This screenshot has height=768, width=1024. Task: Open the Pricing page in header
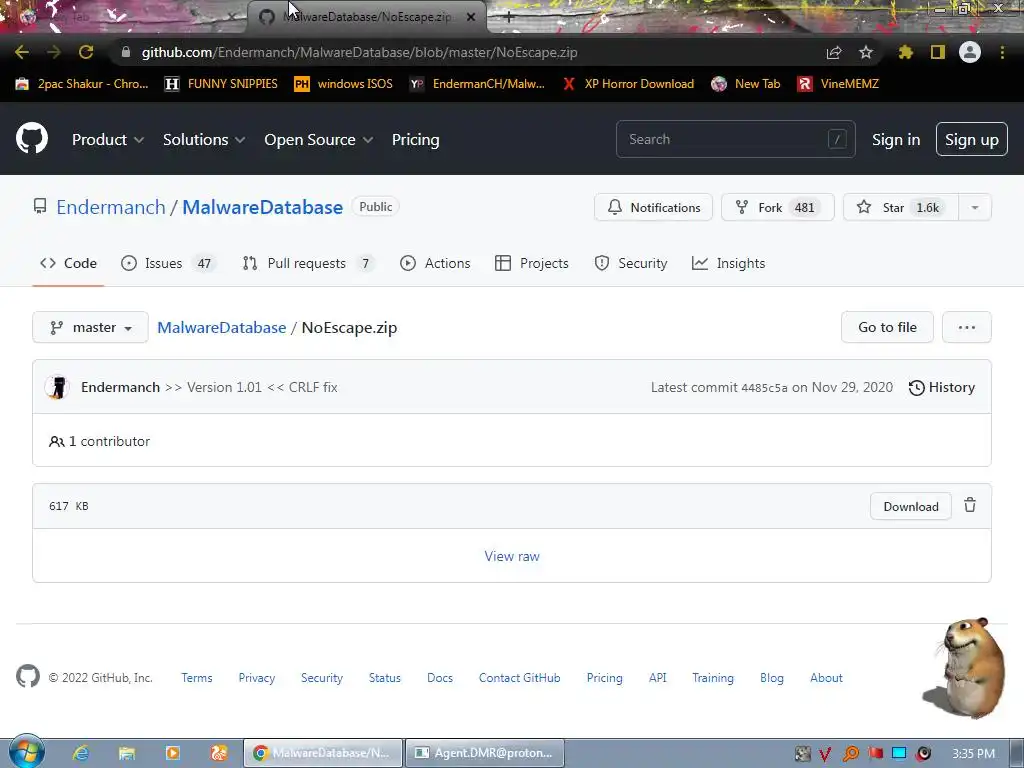click(x=415, y=140)
